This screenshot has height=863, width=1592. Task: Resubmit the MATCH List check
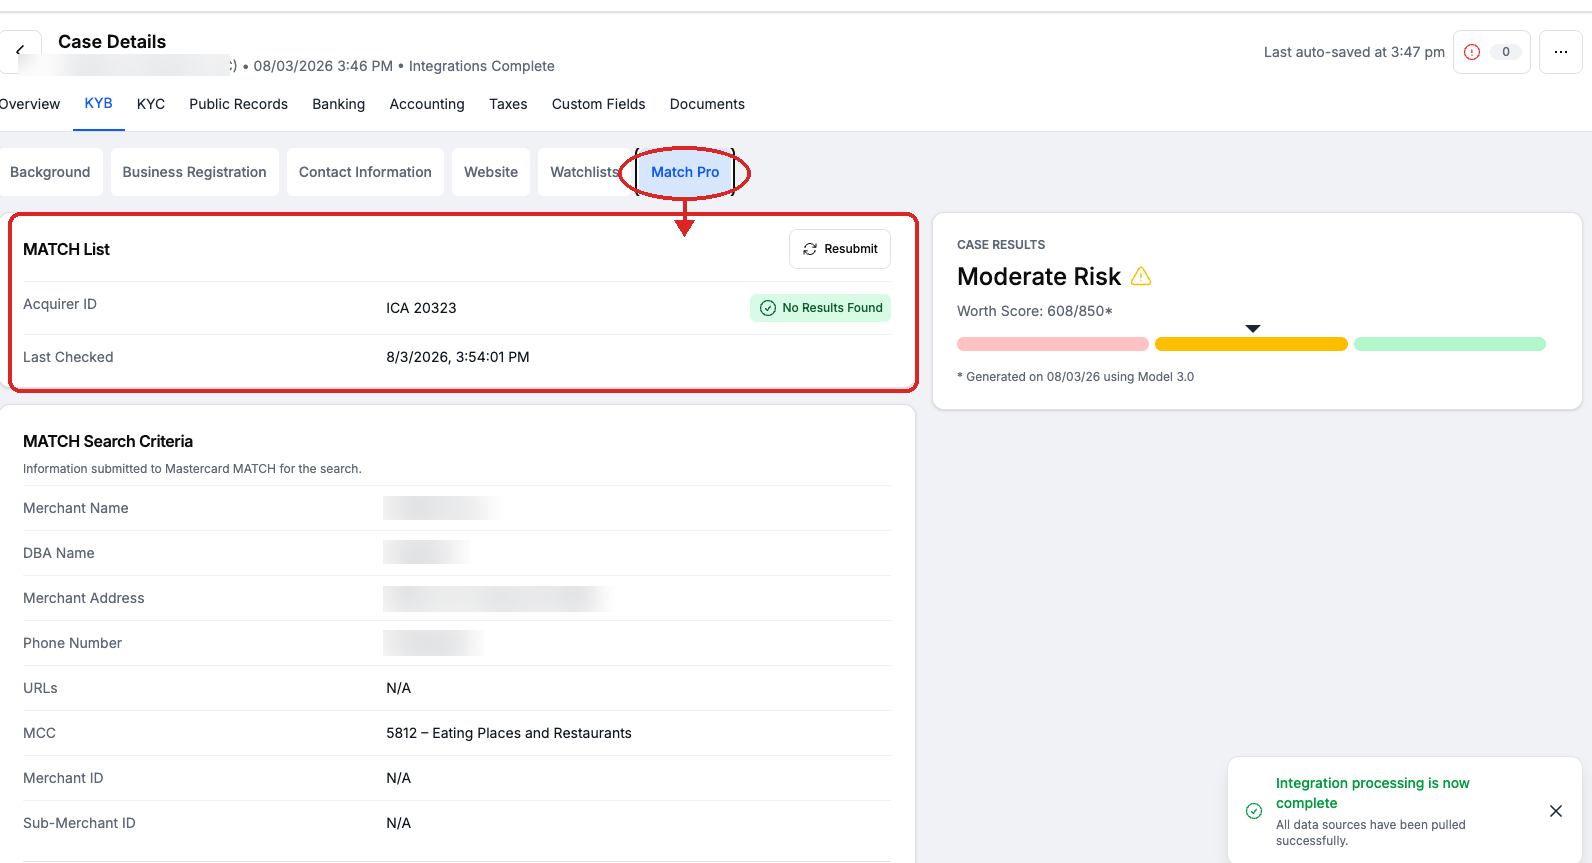point(840,249)
